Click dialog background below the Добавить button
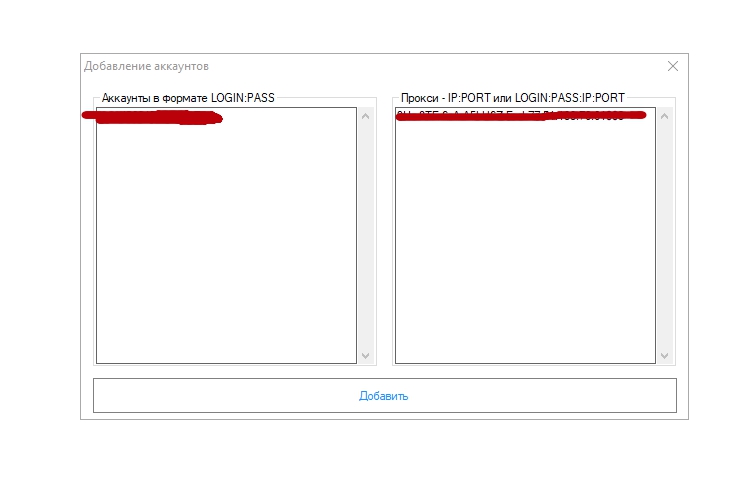This screenshot has height=477, width=755. (385, 416)
